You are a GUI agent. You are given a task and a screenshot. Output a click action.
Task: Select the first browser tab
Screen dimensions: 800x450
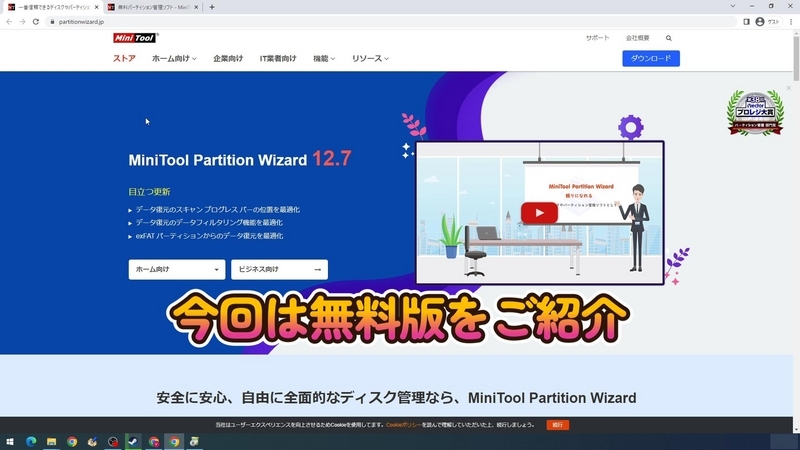pyautogui.click(x=51, y=7)
